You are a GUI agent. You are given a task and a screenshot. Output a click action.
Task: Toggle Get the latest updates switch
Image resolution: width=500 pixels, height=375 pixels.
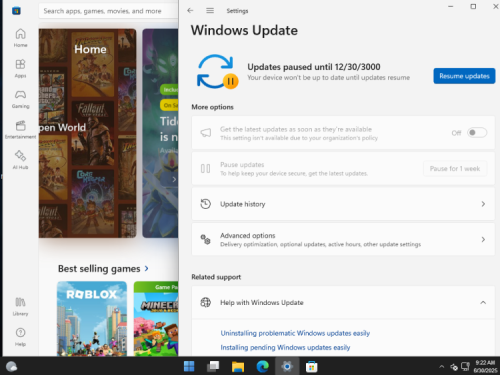[477, 133]
